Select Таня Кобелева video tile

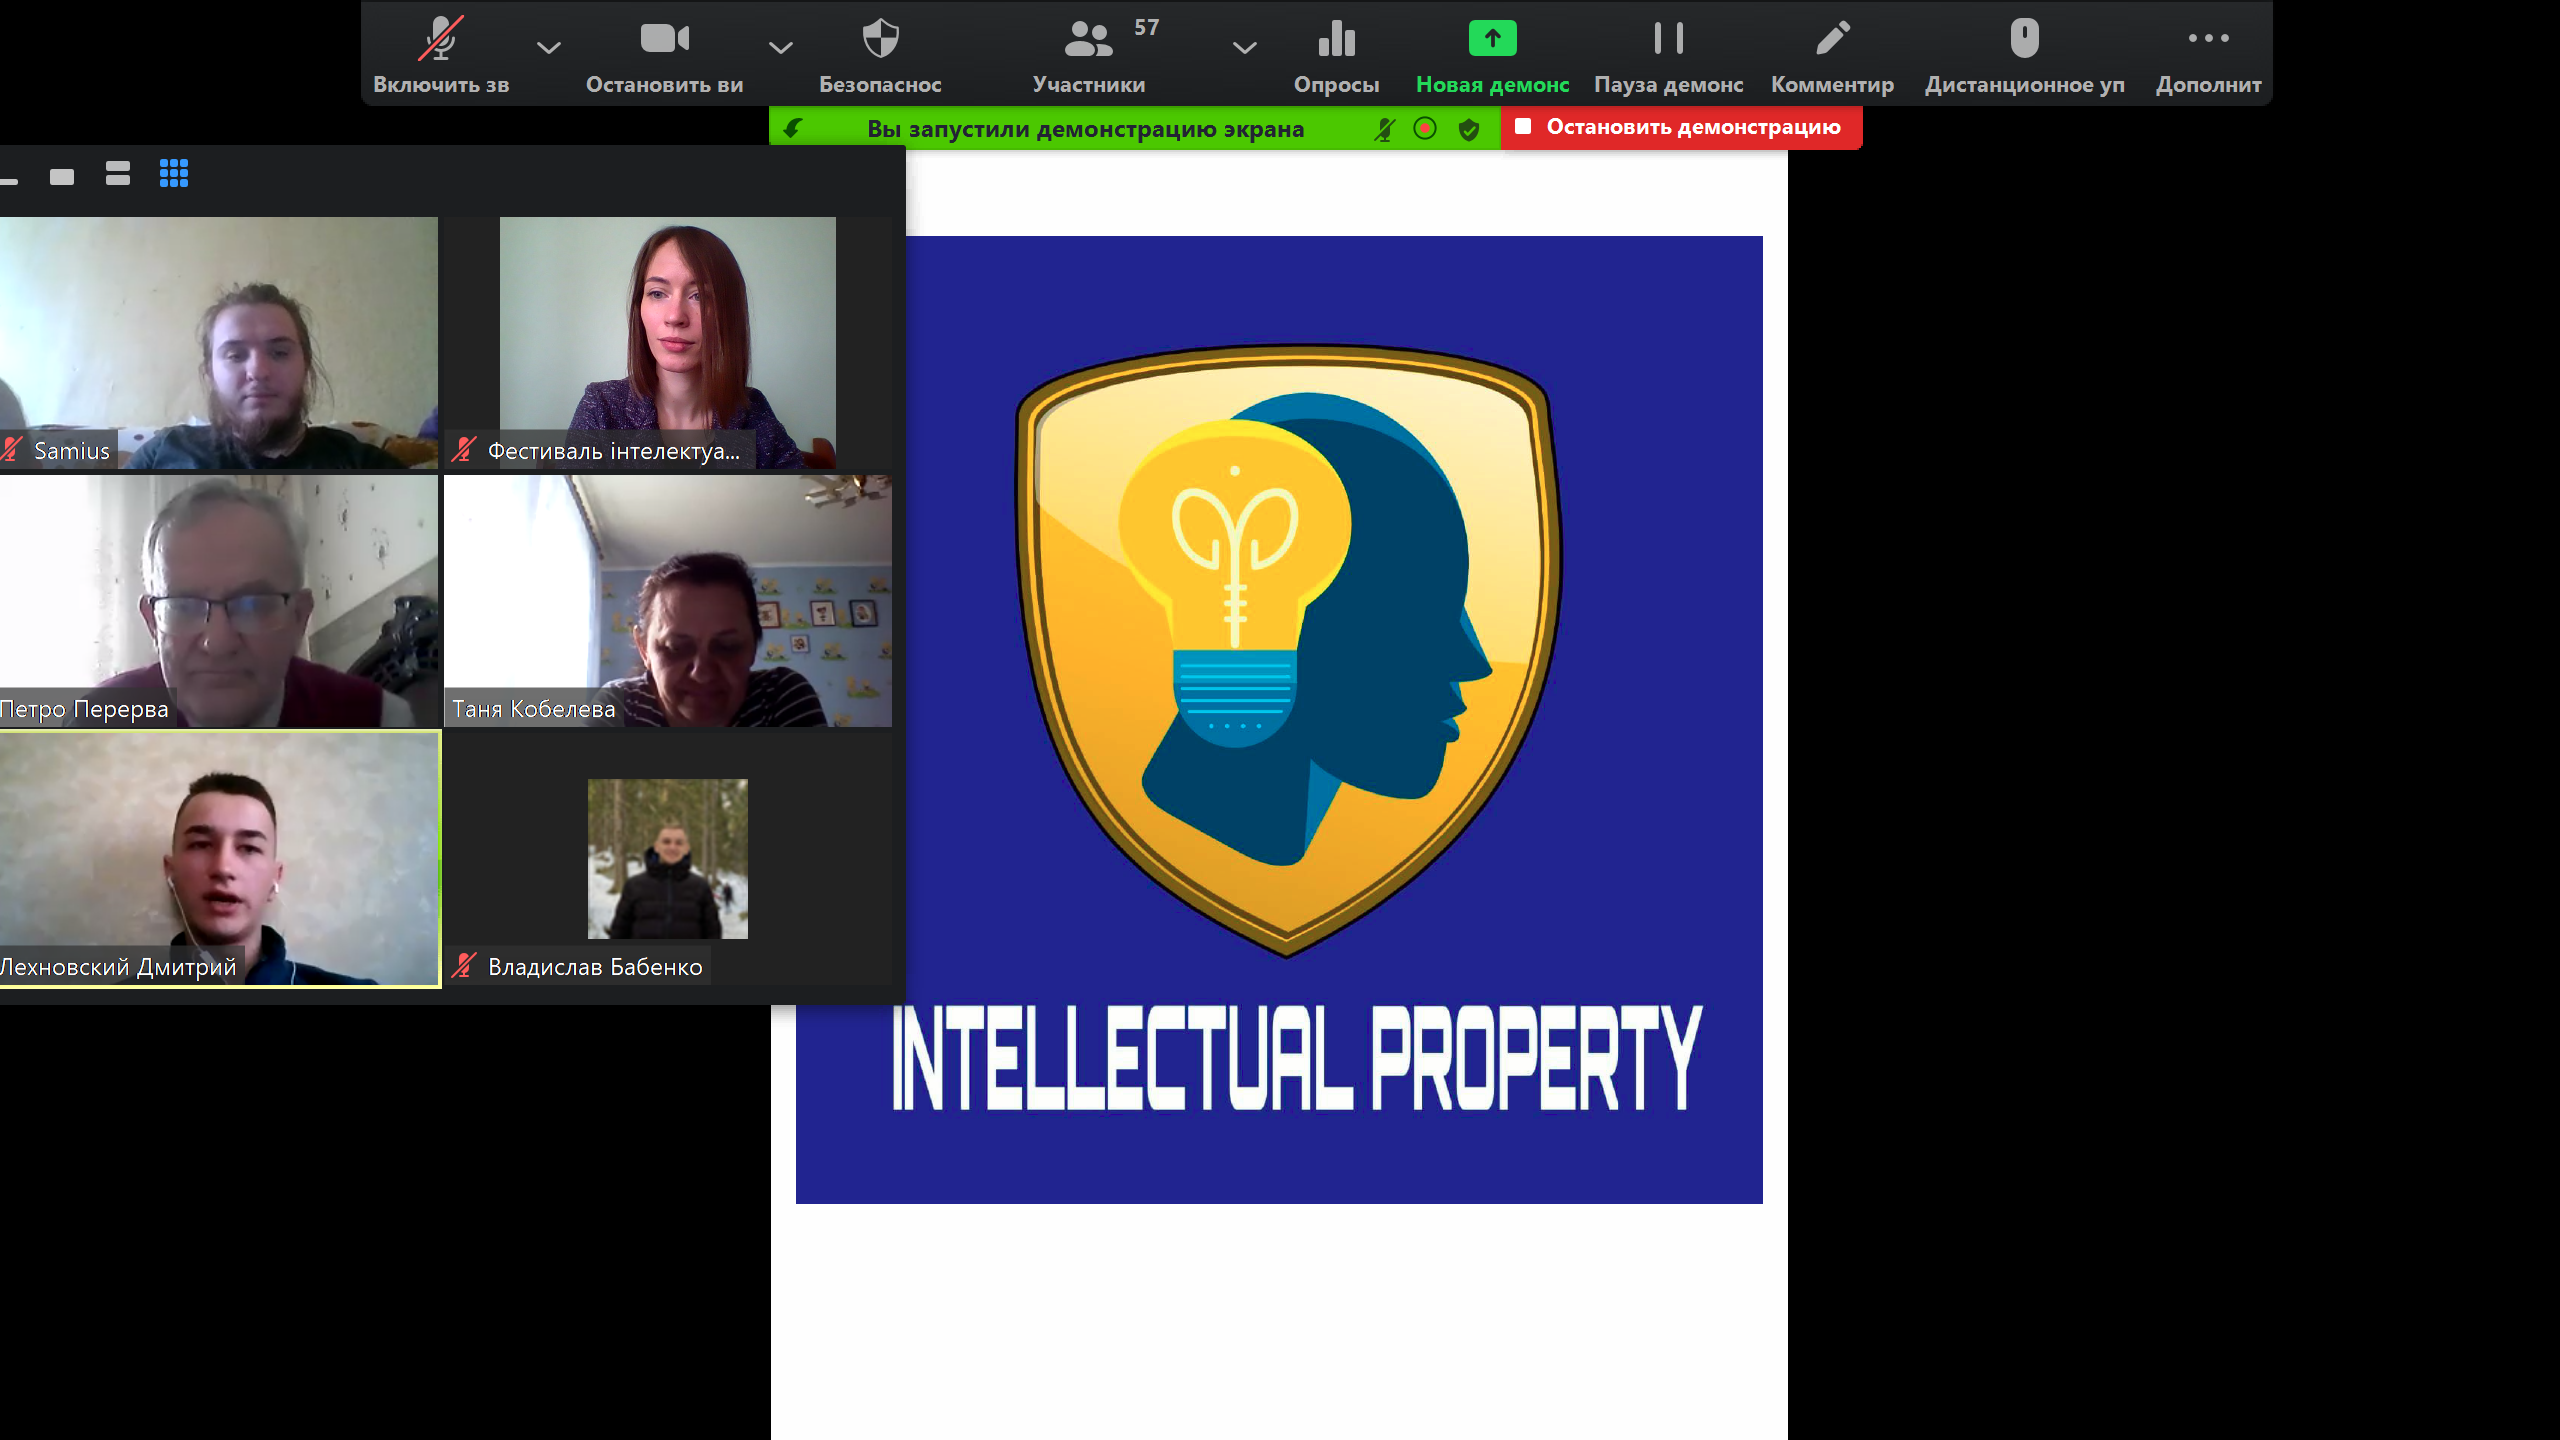668,601
